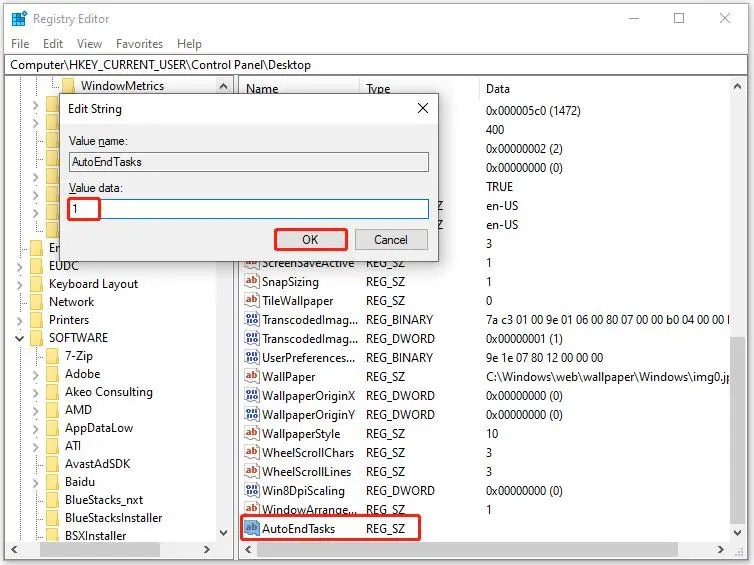
Task: Click the WallpaperStyle string value icon
Action: [x=251, y=433]
